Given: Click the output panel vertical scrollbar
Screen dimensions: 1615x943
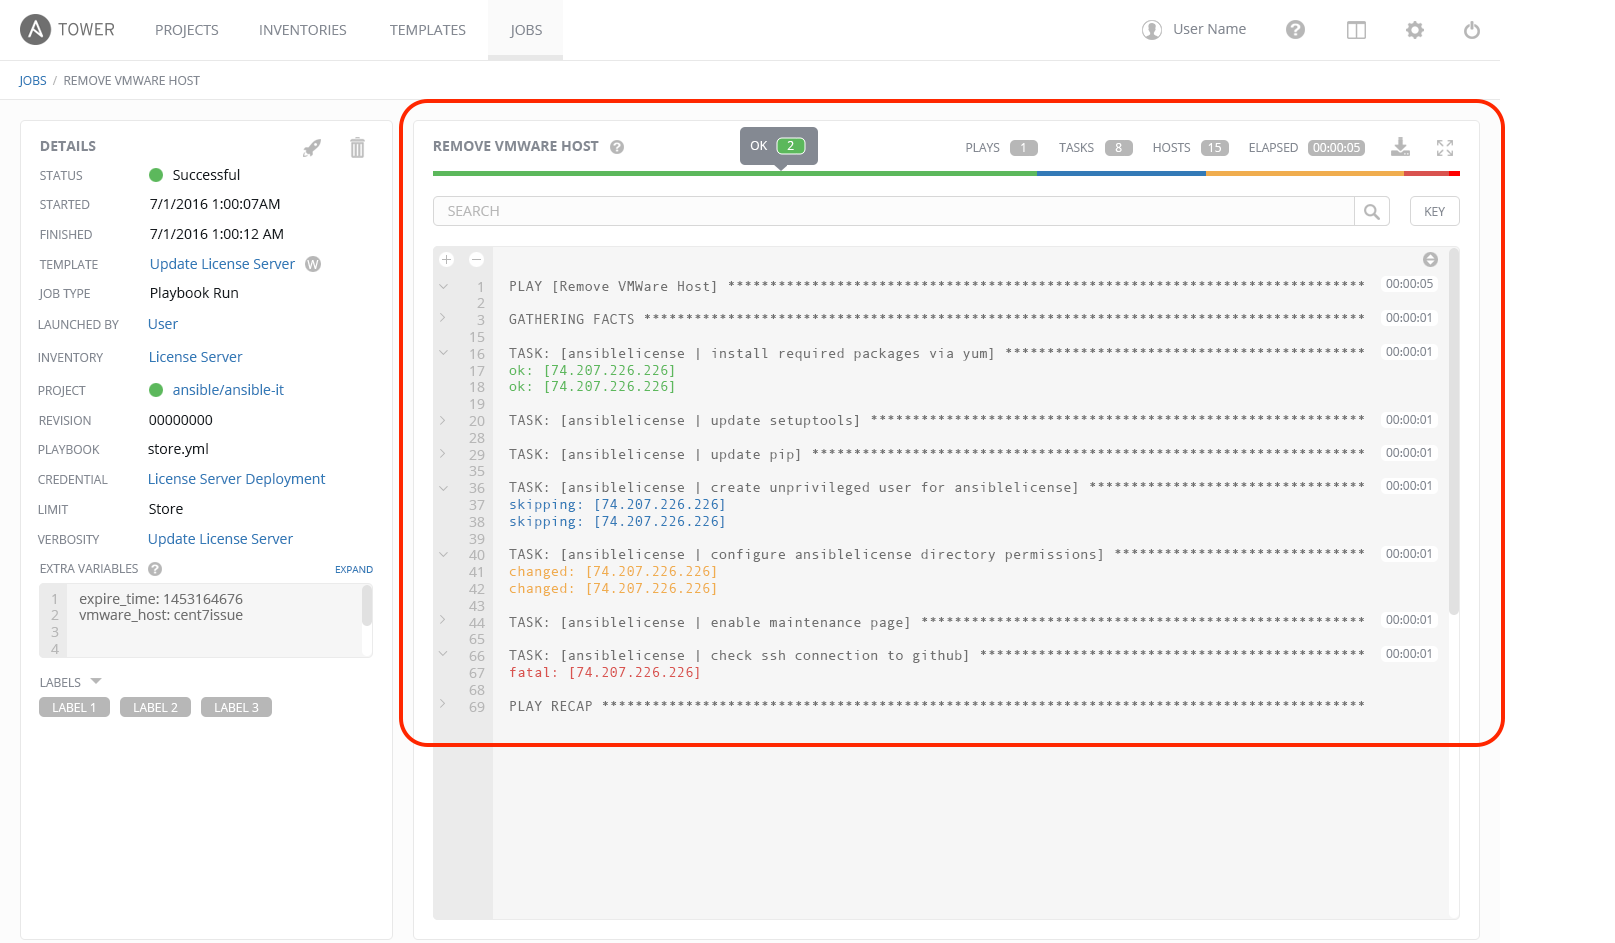Looking at the screenshot, I should [1454, 432].
